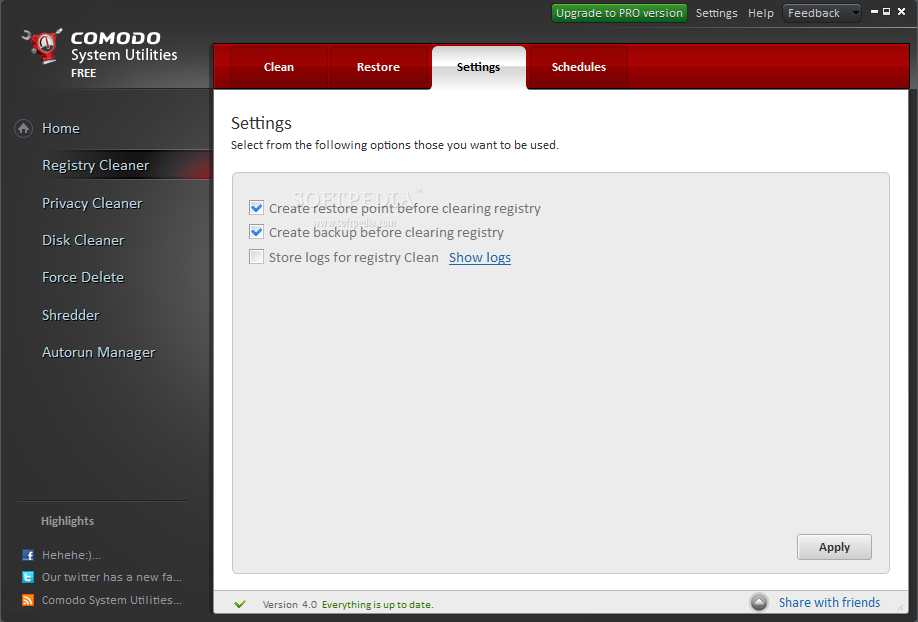Open Disk Cleaner section

[83, 240]
